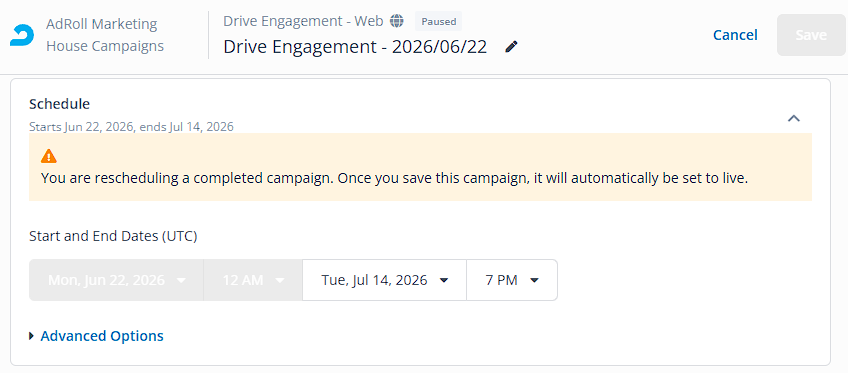Screen dimensions: 848x373
Task: Click the Paused status badge
Action: coord(439,22)
